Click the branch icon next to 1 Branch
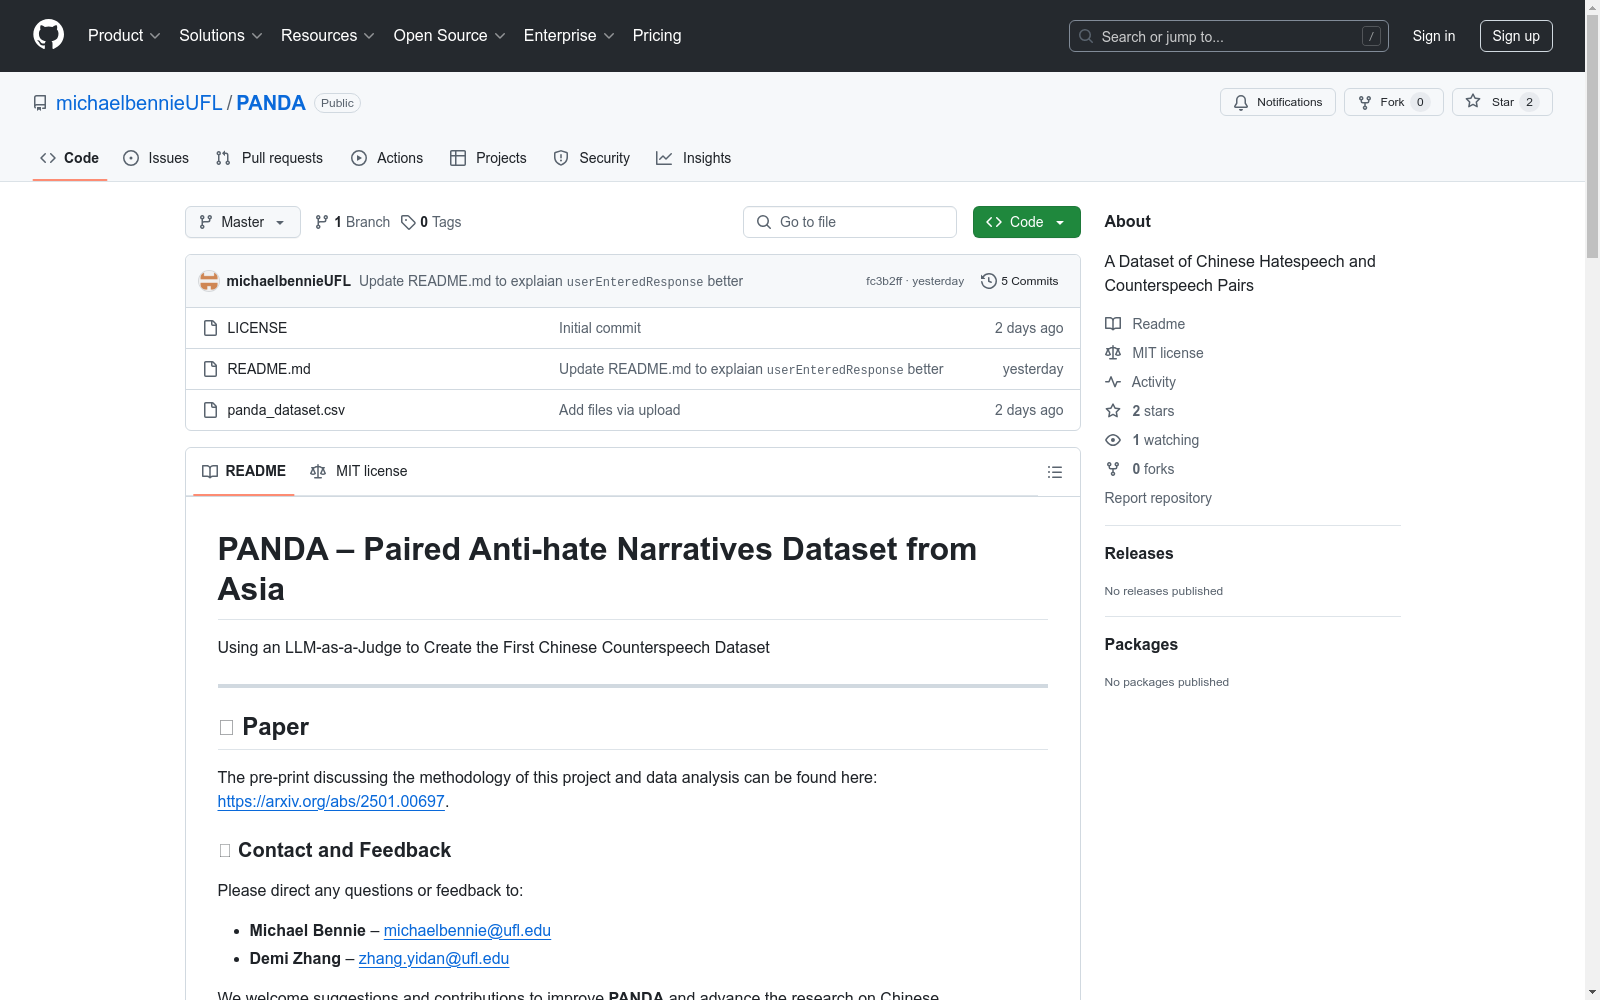 [x=322, y=222]
